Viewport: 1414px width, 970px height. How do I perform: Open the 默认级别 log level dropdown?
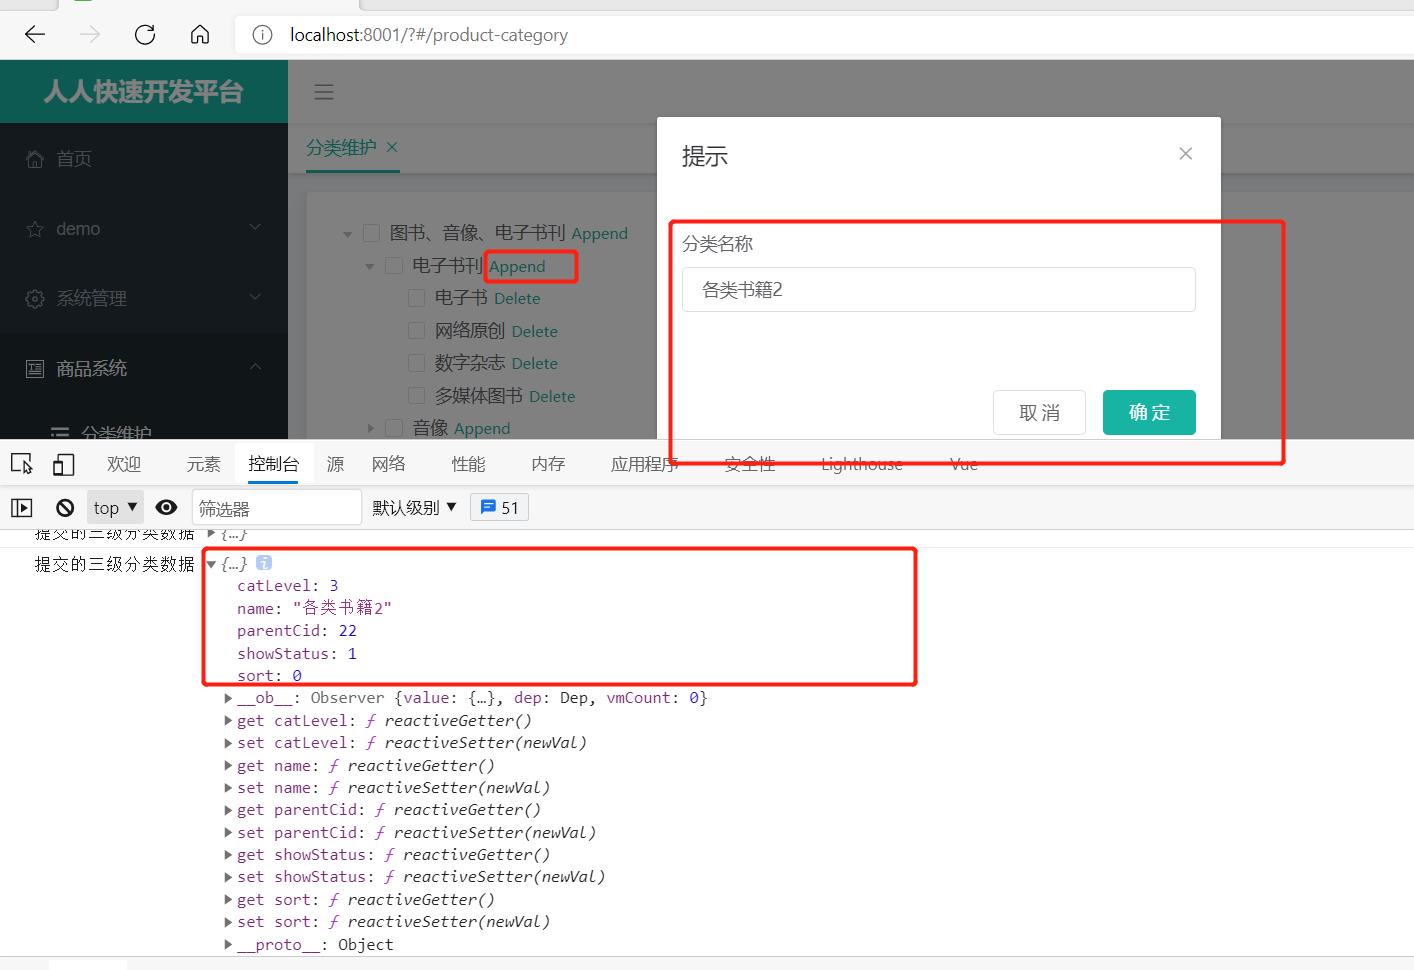[x=414, y=508]
